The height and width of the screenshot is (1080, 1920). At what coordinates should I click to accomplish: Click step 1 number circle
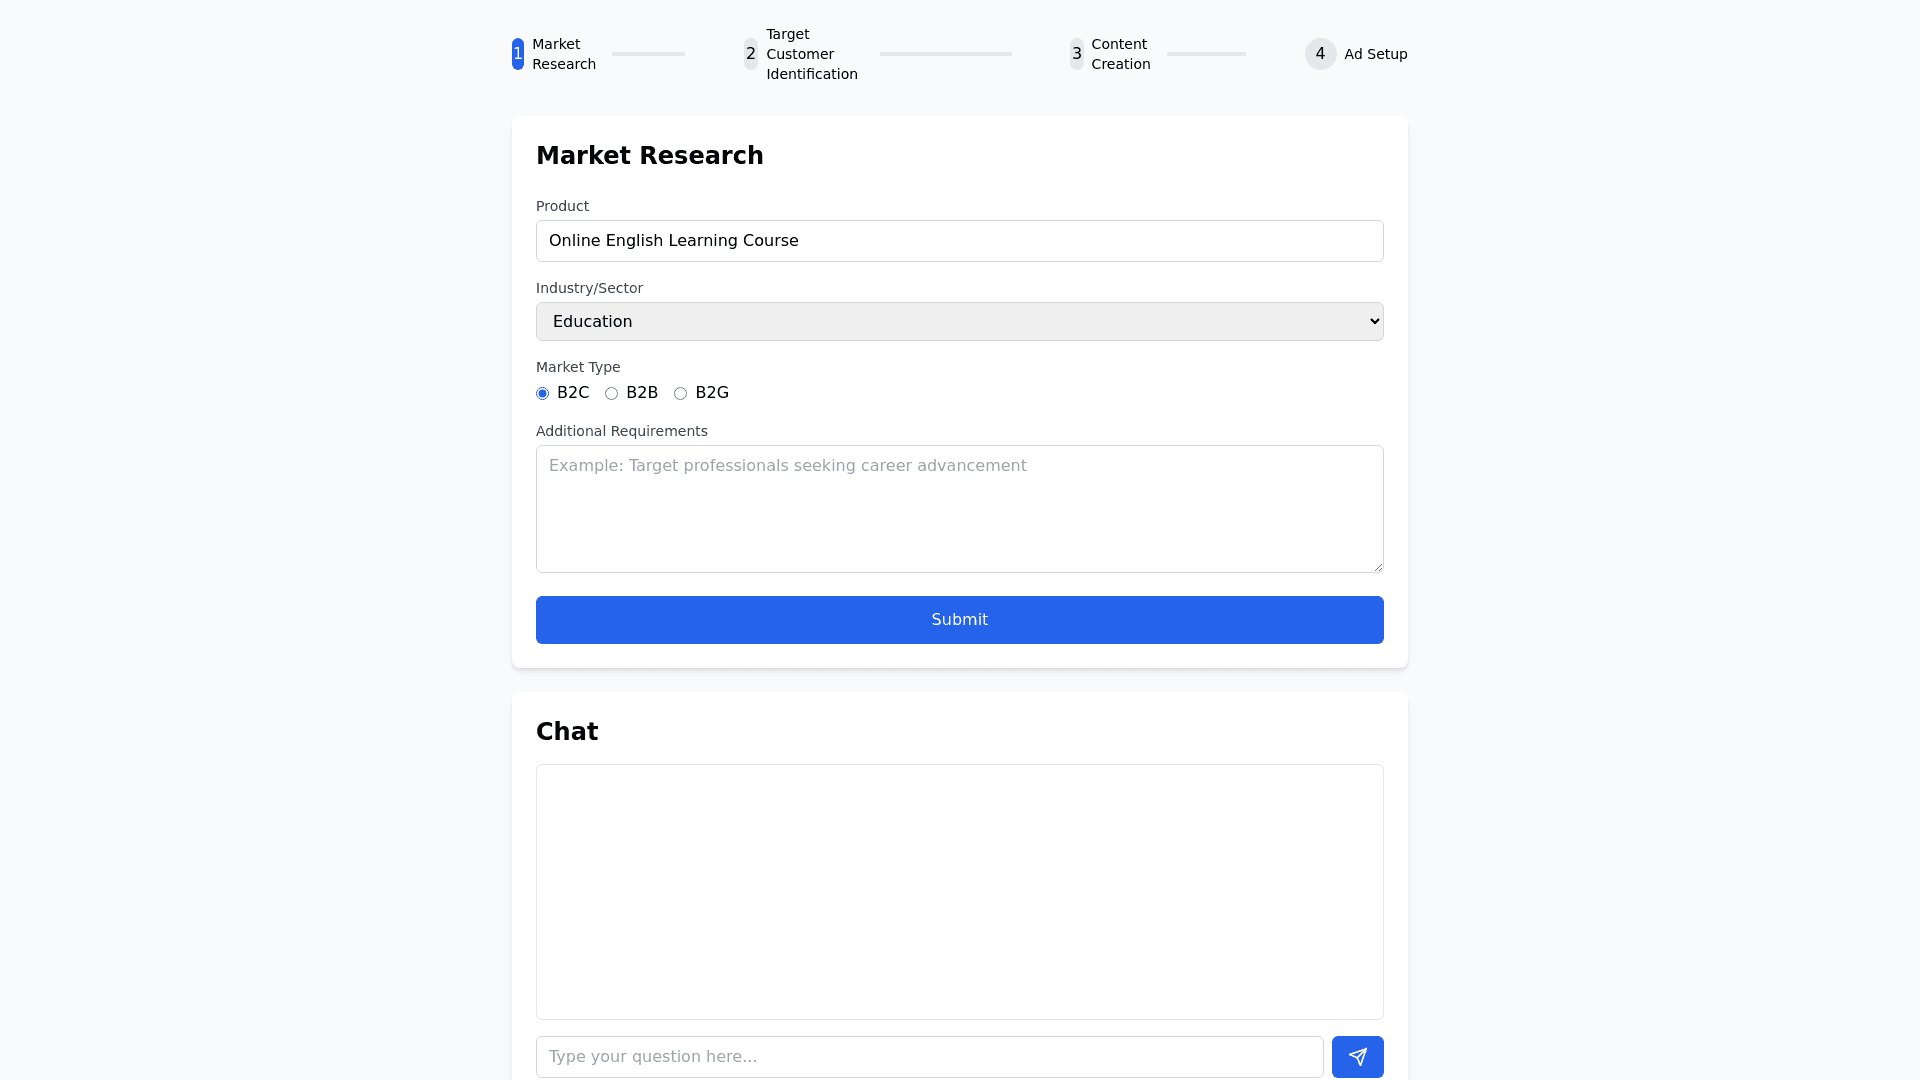[518, 54]
